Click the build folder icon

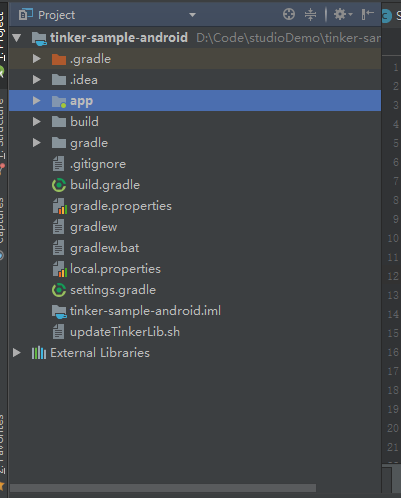(x=59, y=122)
